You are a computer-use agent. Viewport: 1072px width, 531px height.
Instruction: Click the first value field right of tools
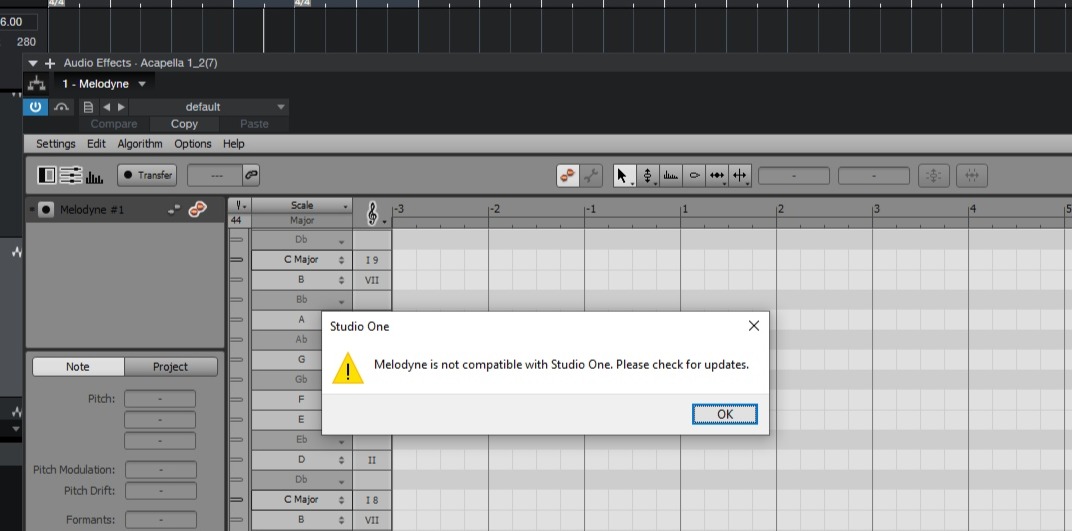tap(794, 176)
